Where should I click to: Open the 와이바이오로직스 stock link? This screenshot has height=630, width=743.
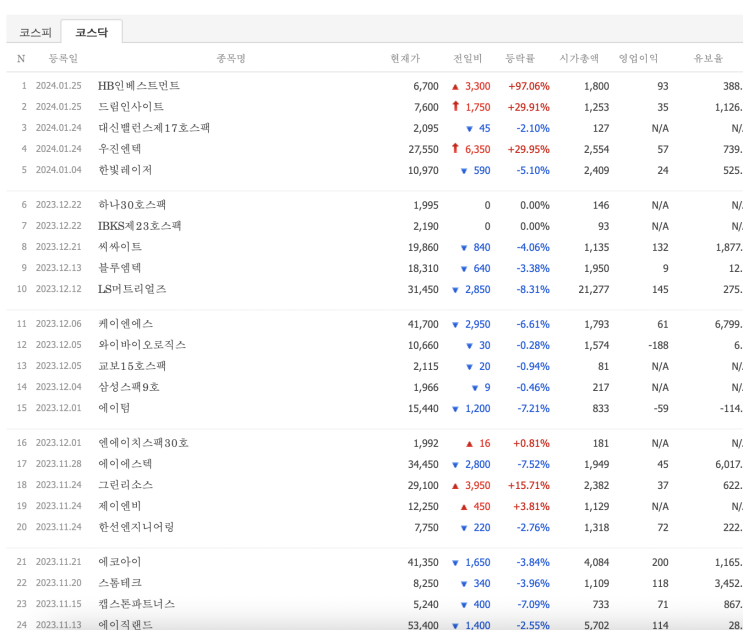coord(142,345)
